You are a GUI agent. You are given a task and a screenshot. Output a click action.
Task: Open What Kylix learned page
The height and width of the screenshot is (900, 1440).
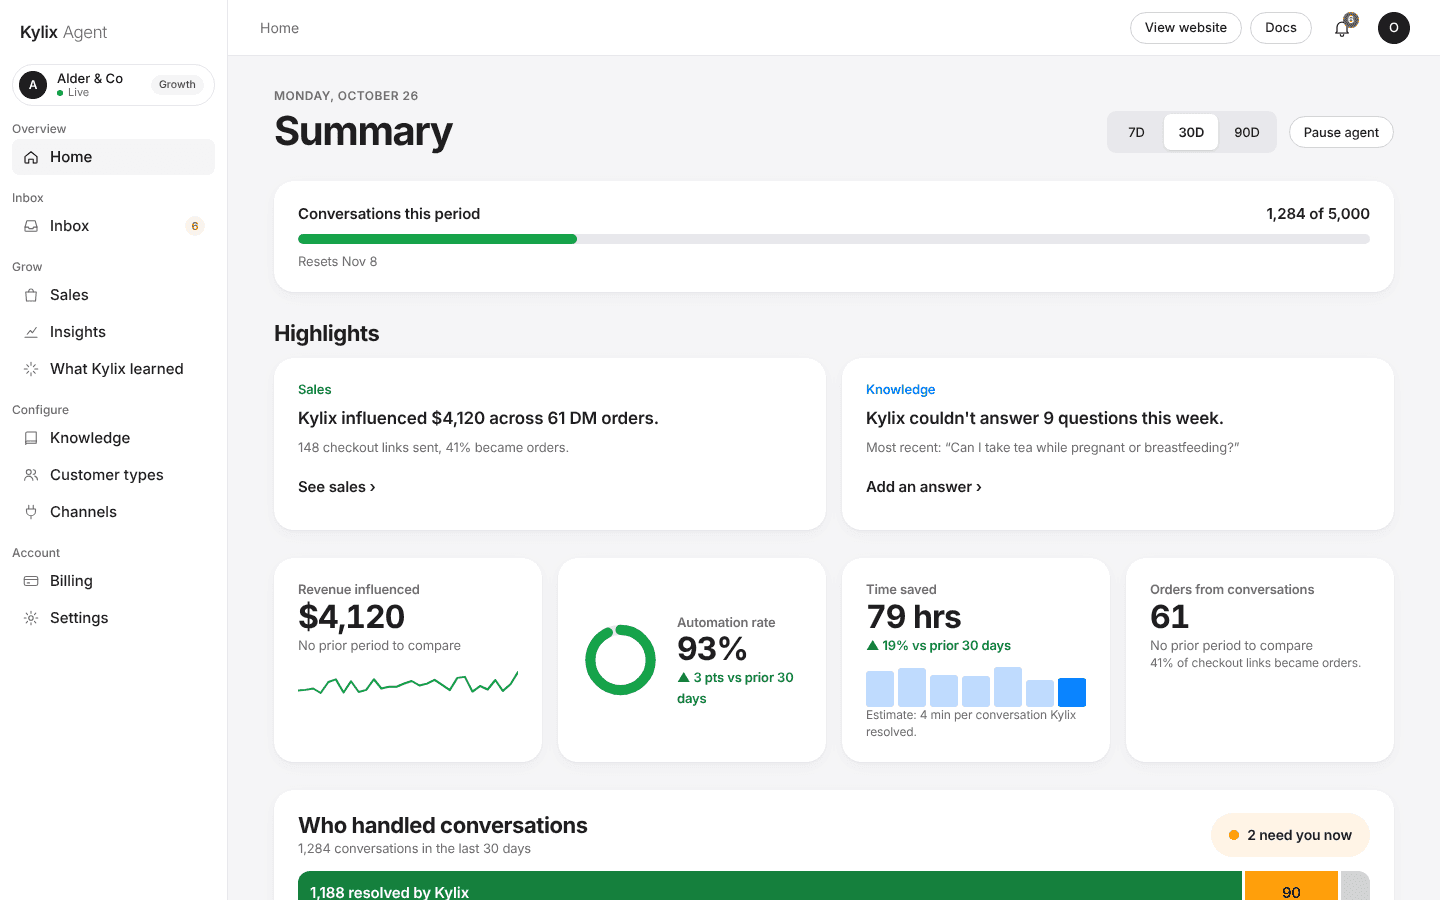pos(113,369)
